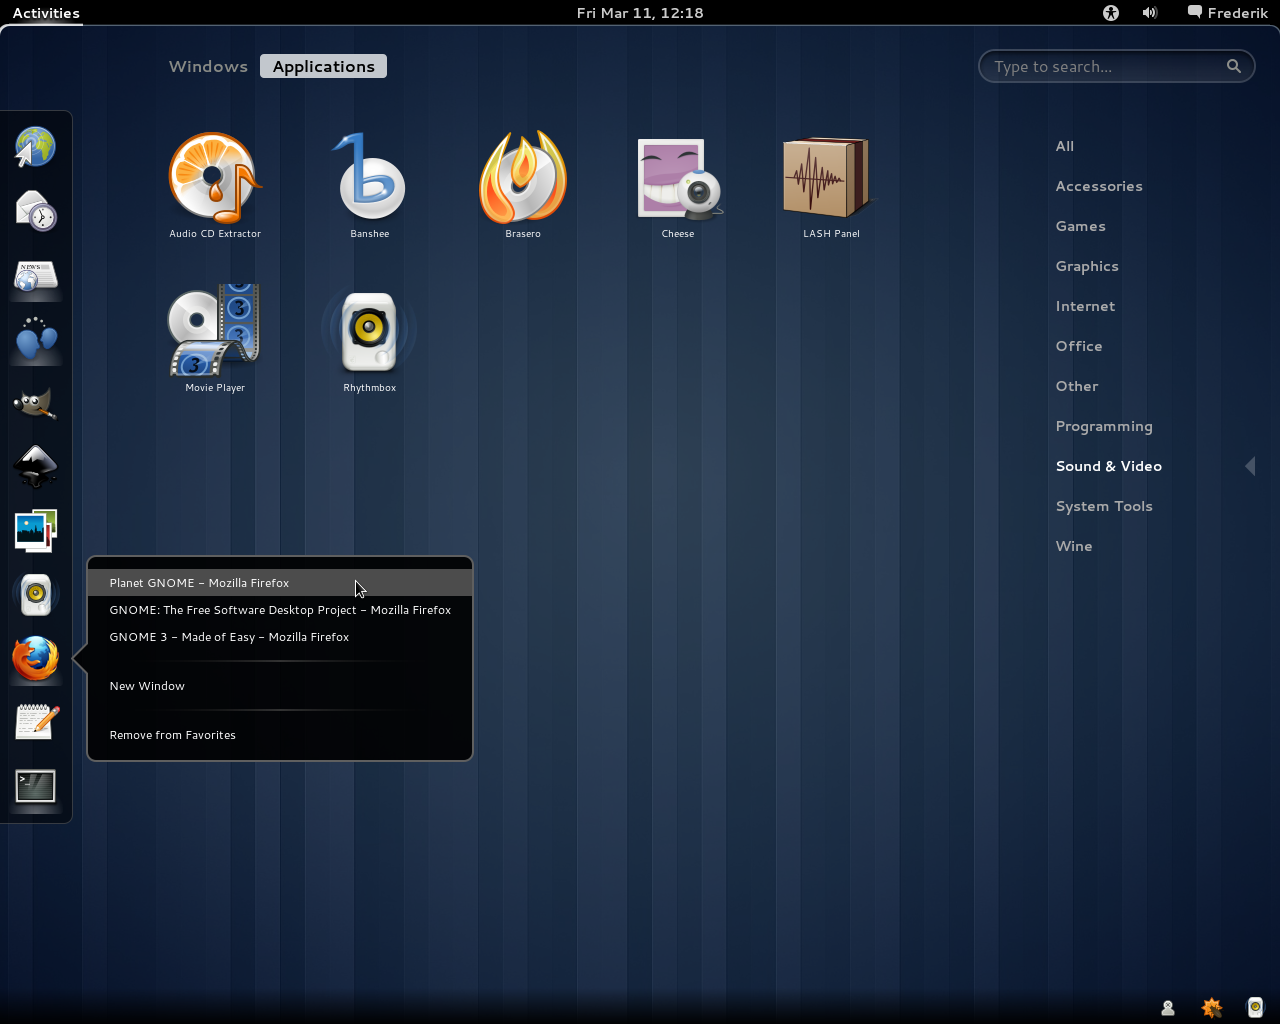The image size is (1280, 1024).
Task: Switch to GNOME 3 Made of Easy window
Action: pyautogui.click(x=280, y=637)
